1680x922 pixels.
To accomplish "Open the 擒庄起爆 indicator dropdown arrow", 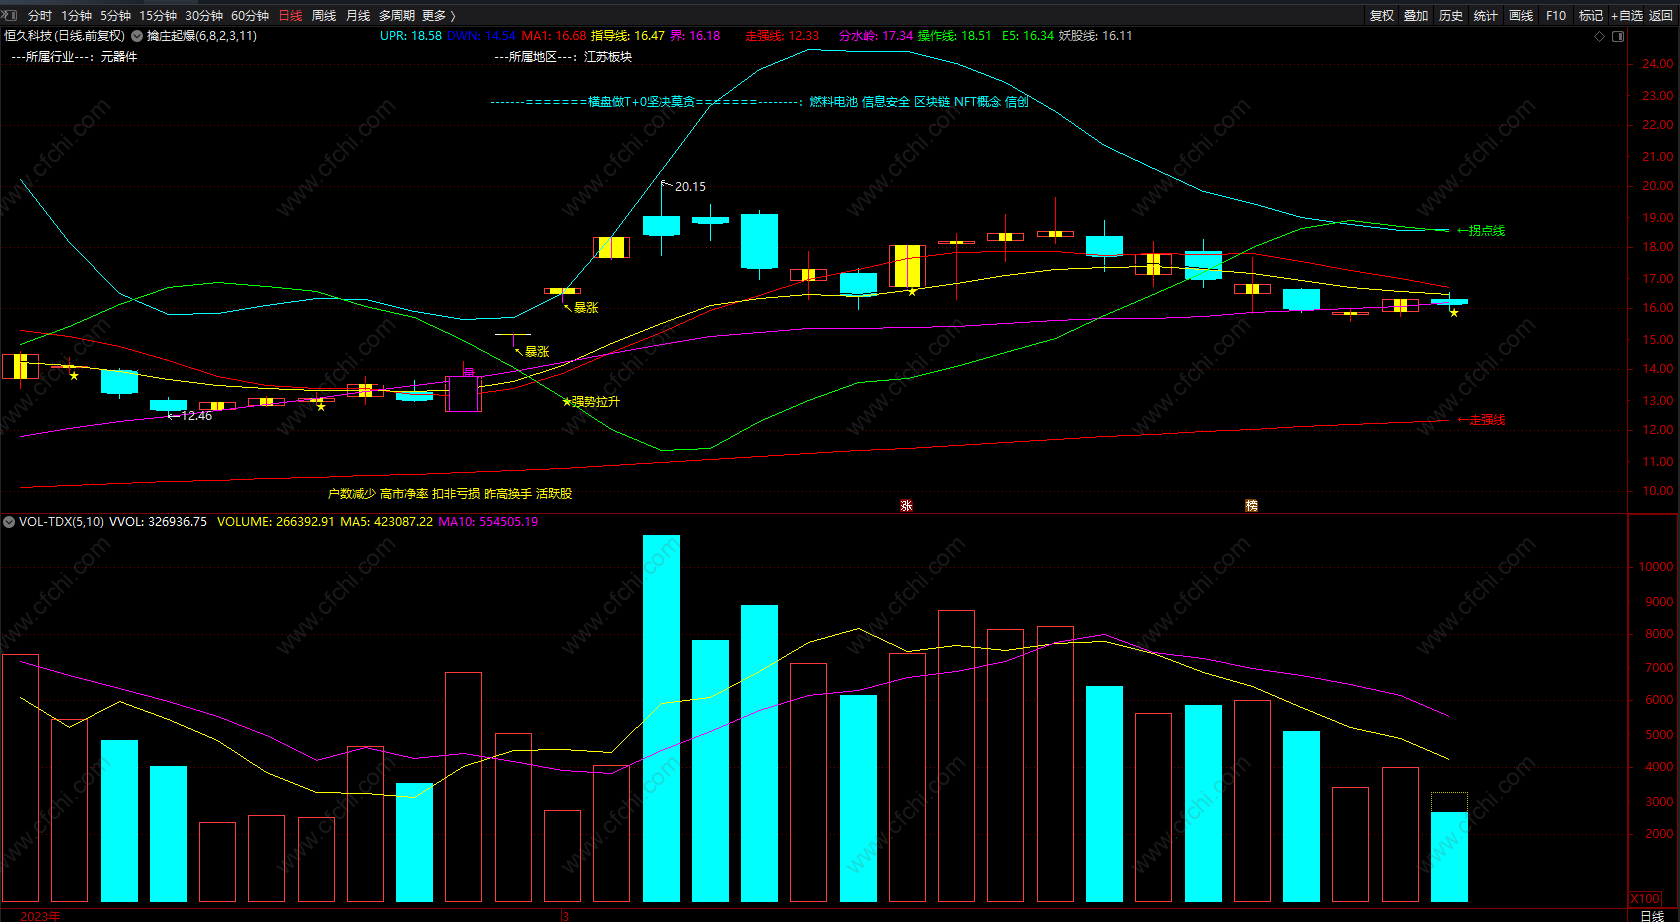I will click(137, 36).
